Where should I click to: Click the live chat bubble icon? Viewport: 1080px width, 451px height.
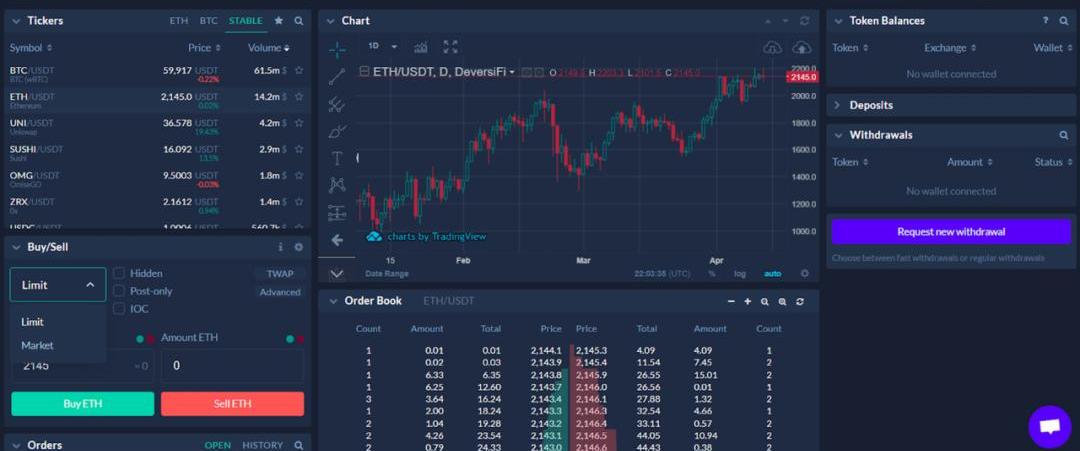(x=1049, y=427)
